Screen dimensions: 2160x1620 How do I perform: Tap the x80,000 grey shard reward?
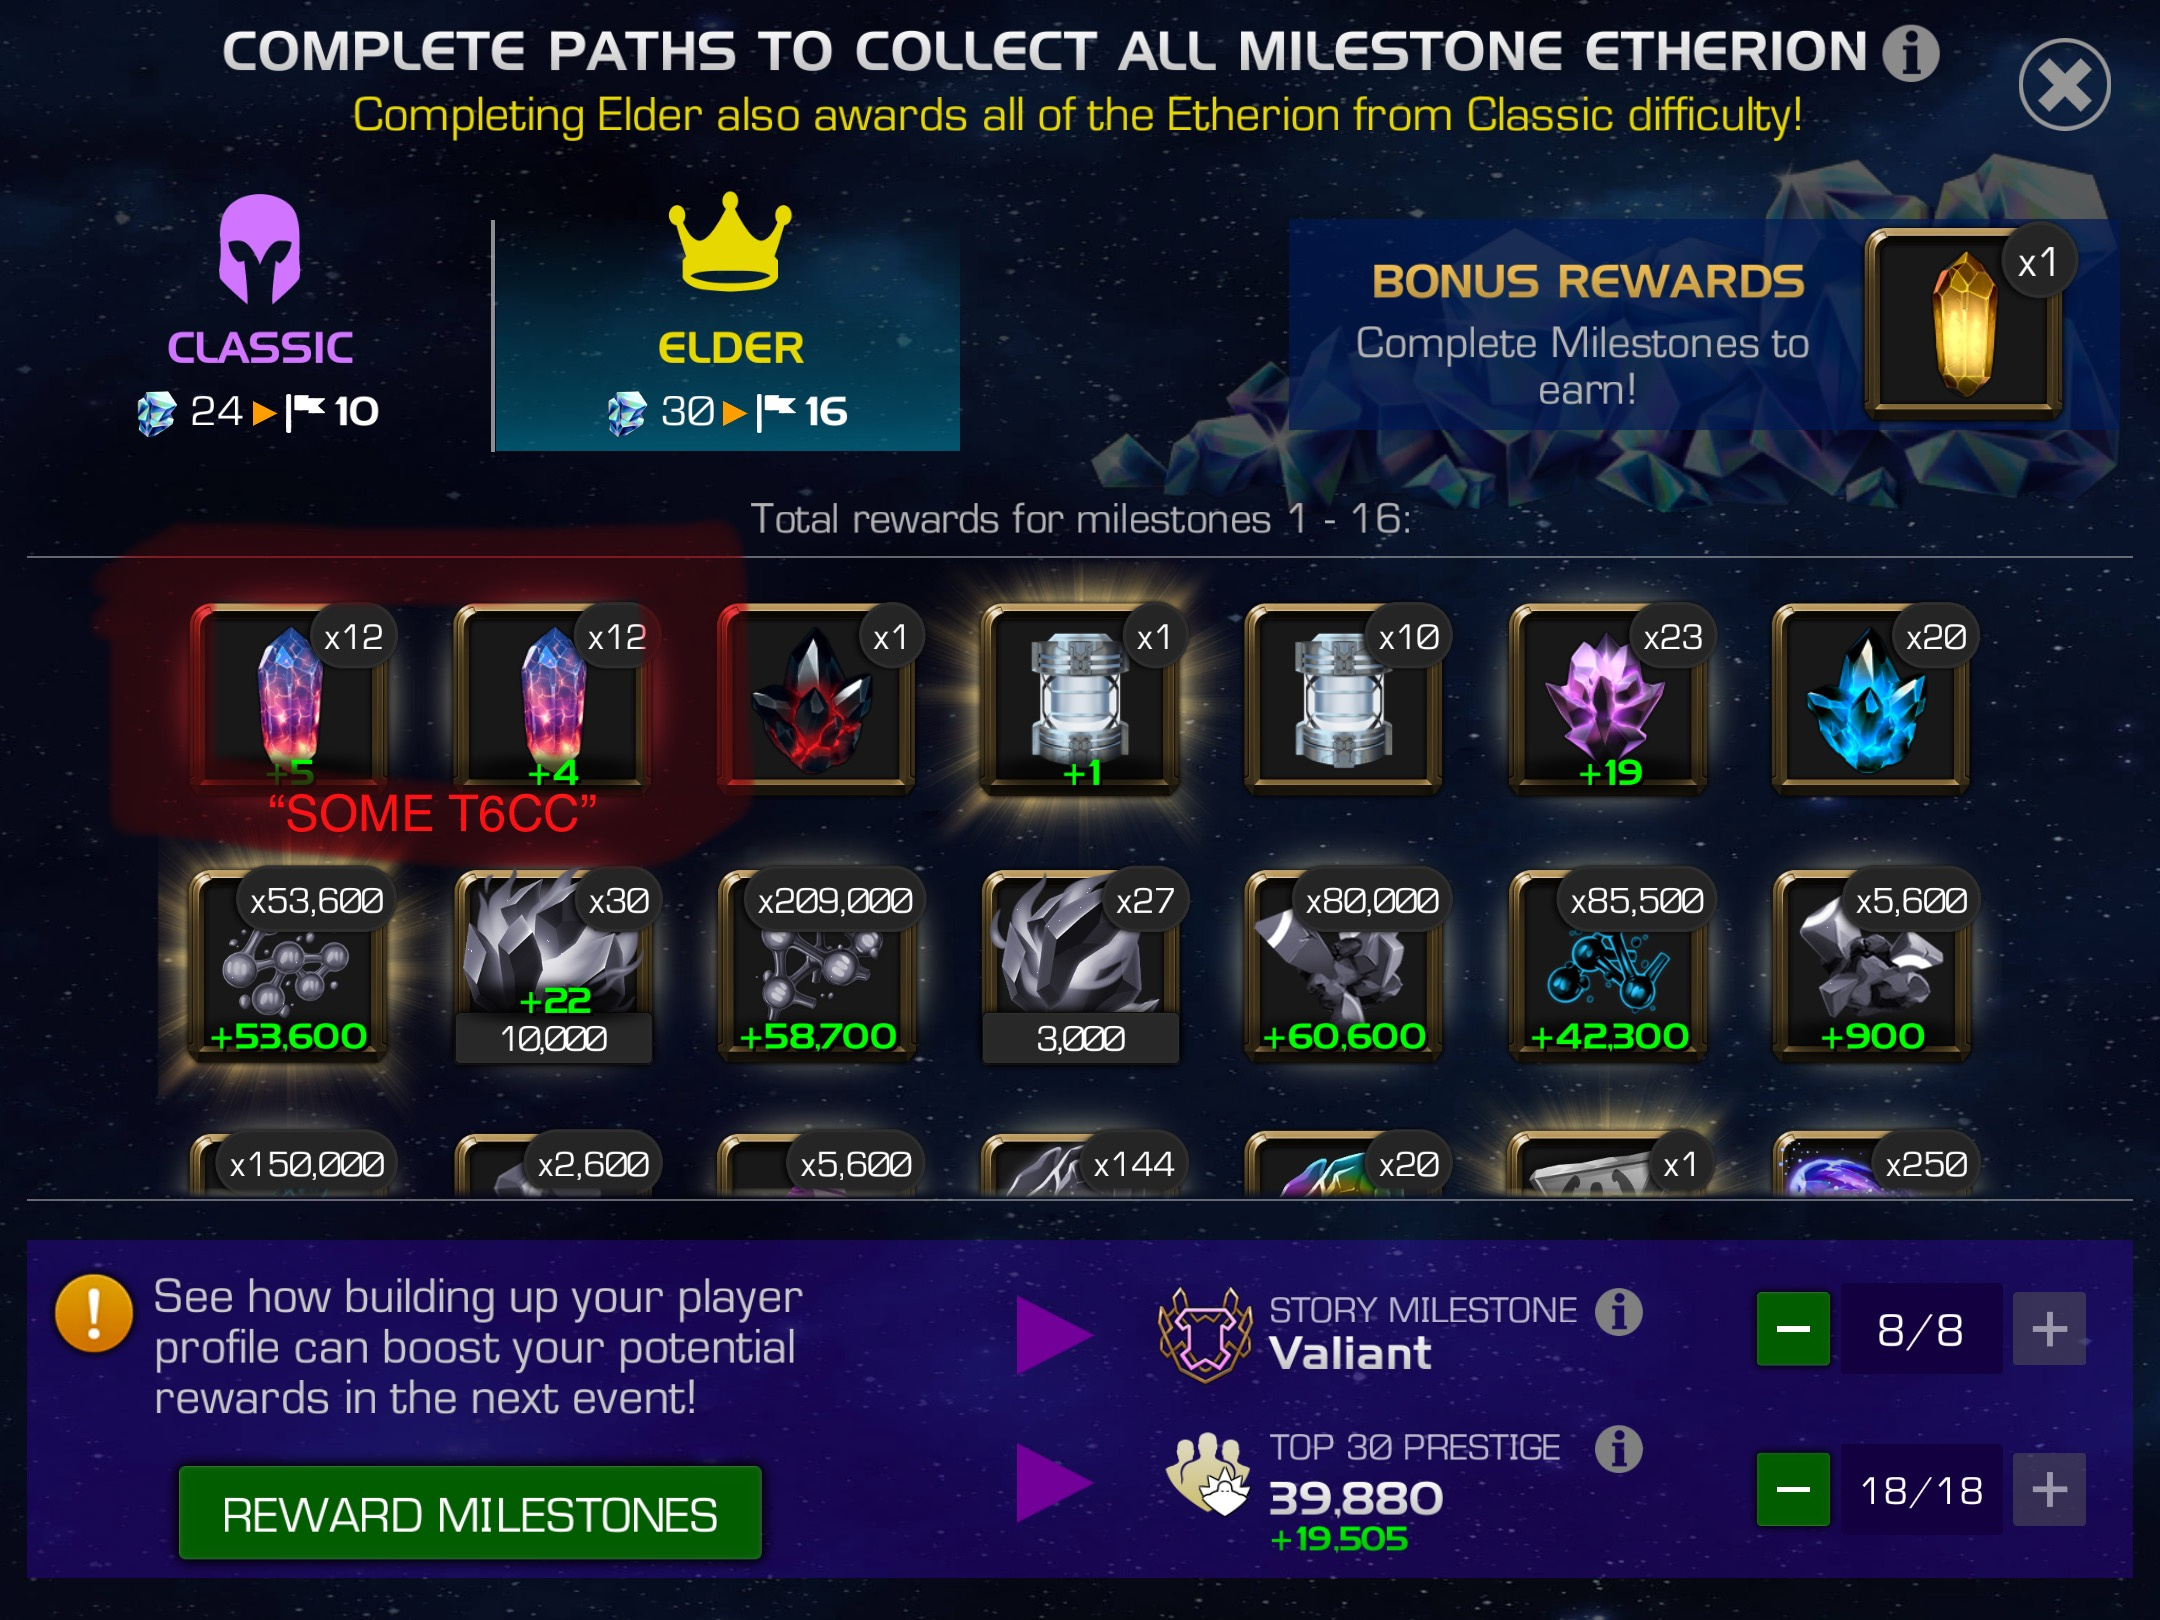pyautogui.click(x=1343, y=964)
